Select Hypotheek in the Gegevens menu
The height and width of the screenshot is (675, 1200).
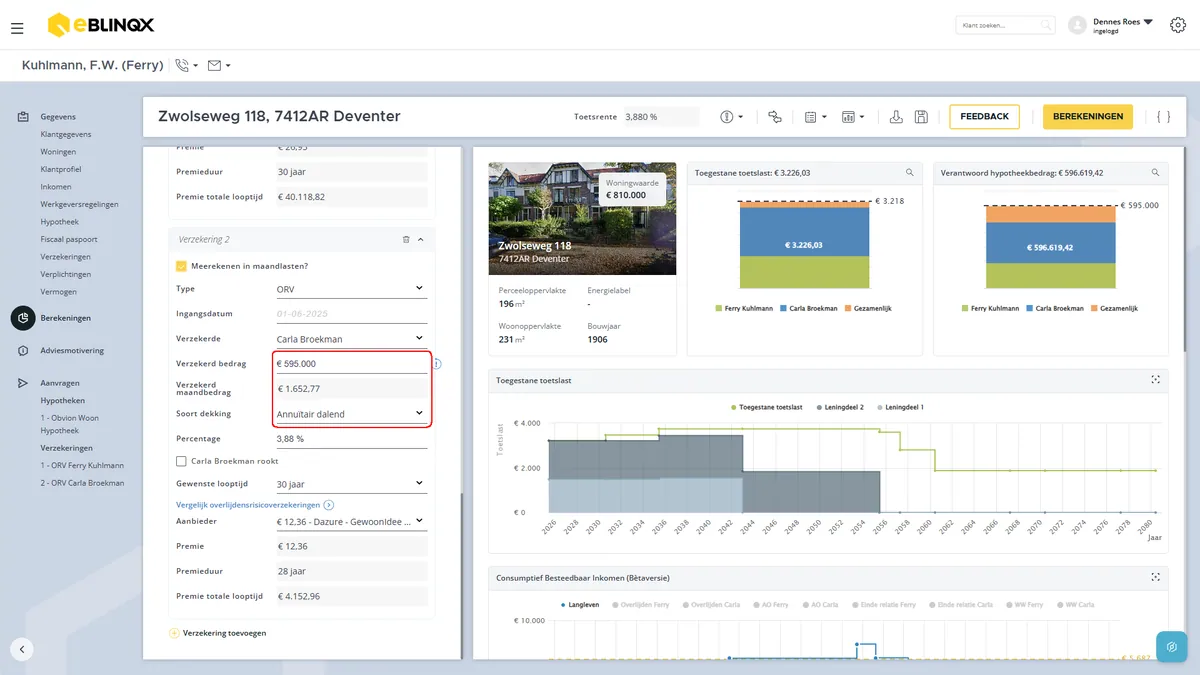click(60, 222)
